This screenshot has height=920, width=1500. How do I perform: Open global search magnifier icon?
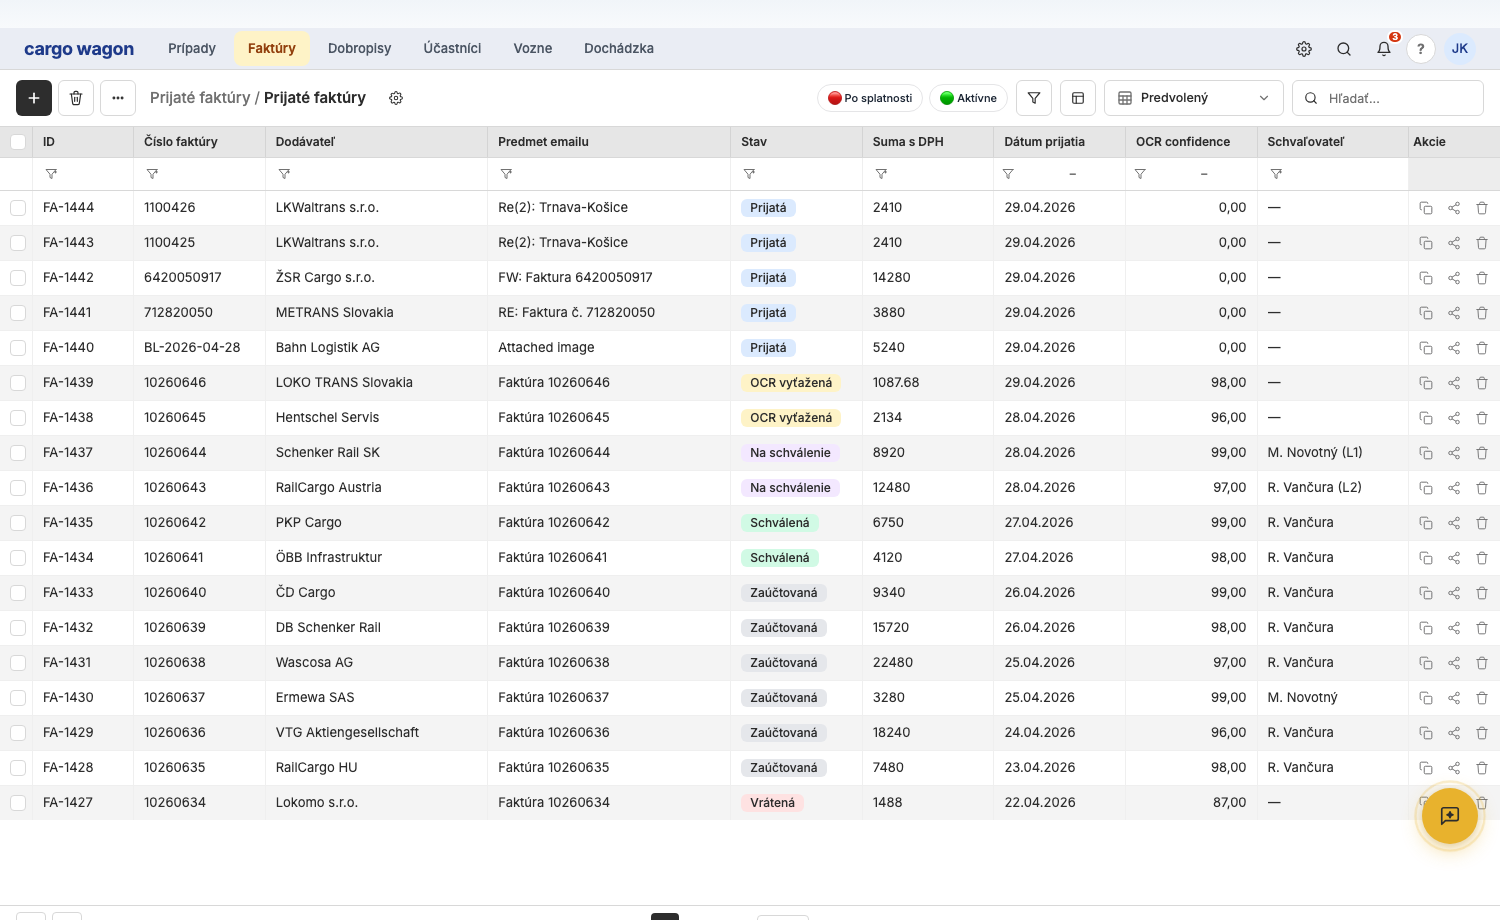point(1344,49)
